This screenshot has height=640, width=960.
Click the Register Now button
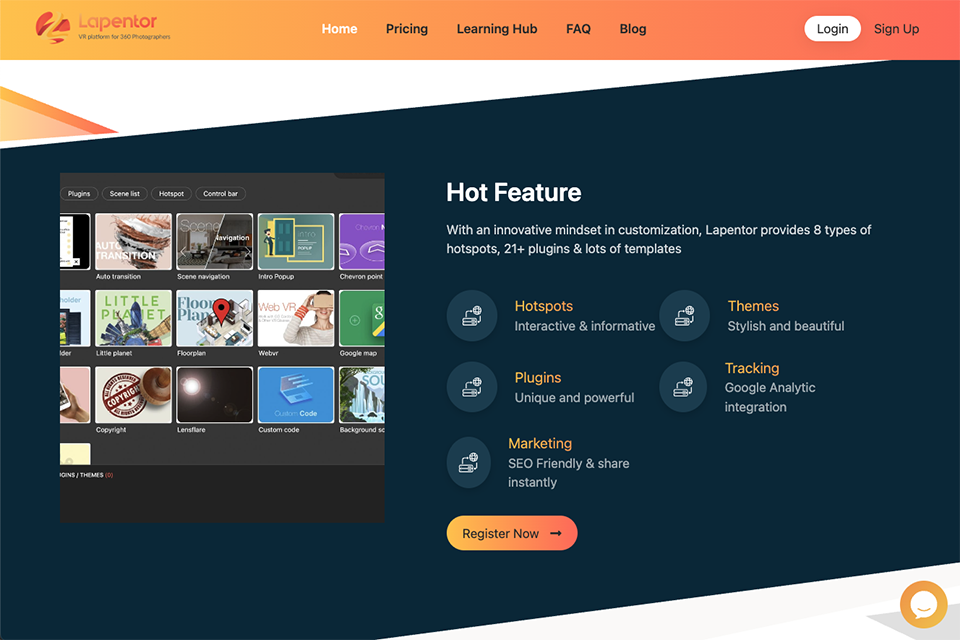(512, 533)
